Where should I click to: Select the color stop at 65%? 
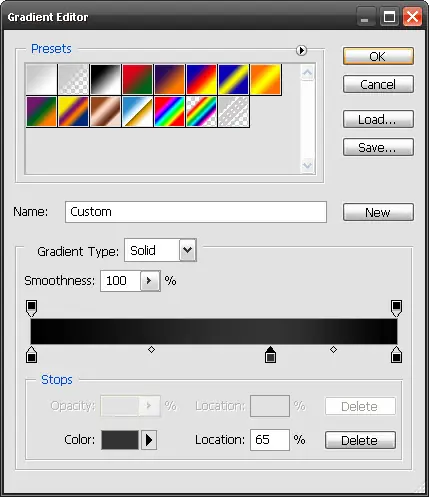coord(270,354)
